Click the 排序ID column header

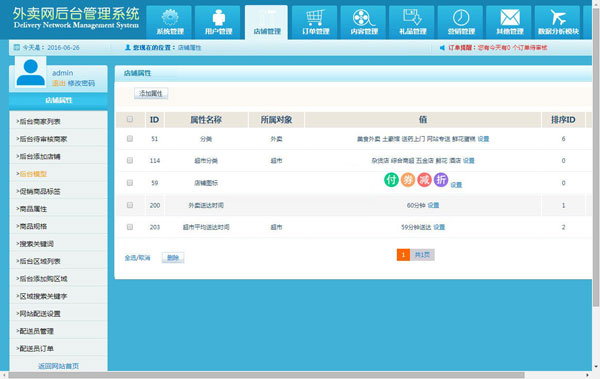563,120
